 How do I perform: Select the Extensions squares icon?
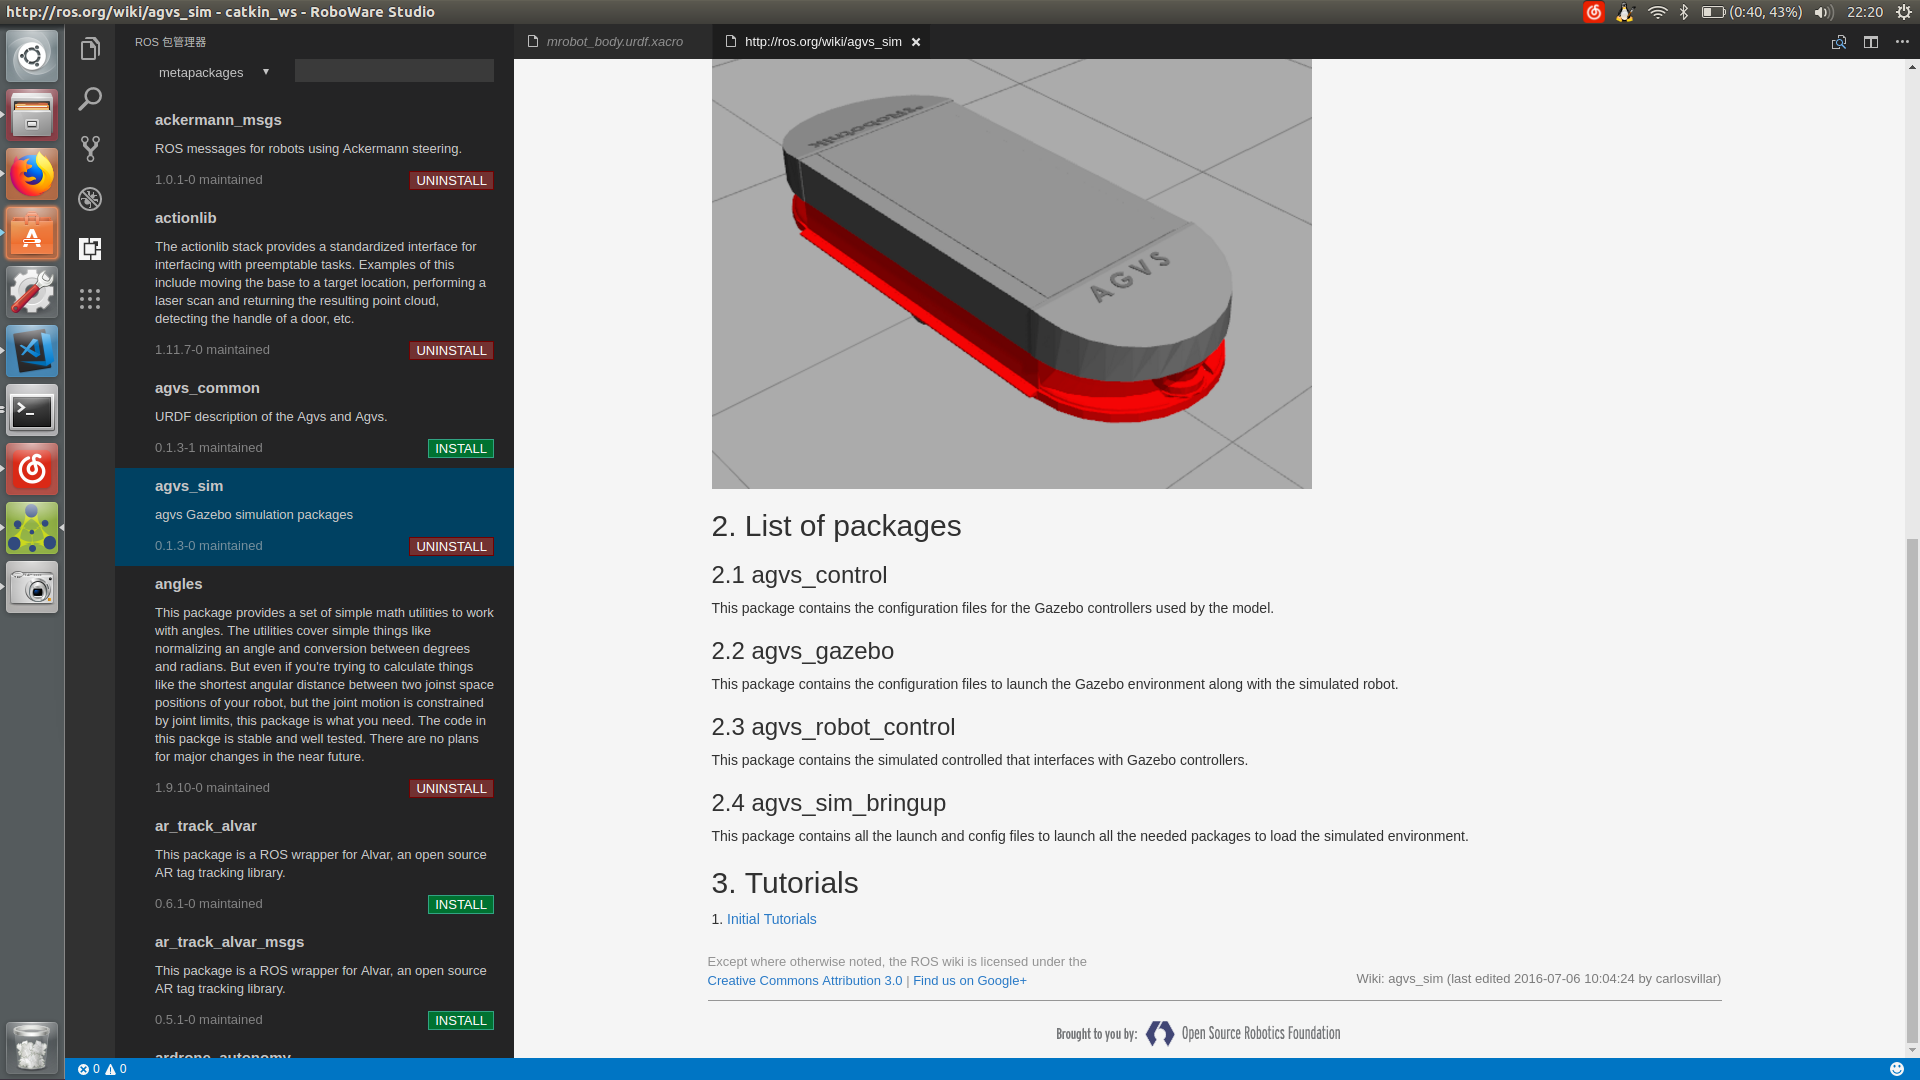click(90, 249)
